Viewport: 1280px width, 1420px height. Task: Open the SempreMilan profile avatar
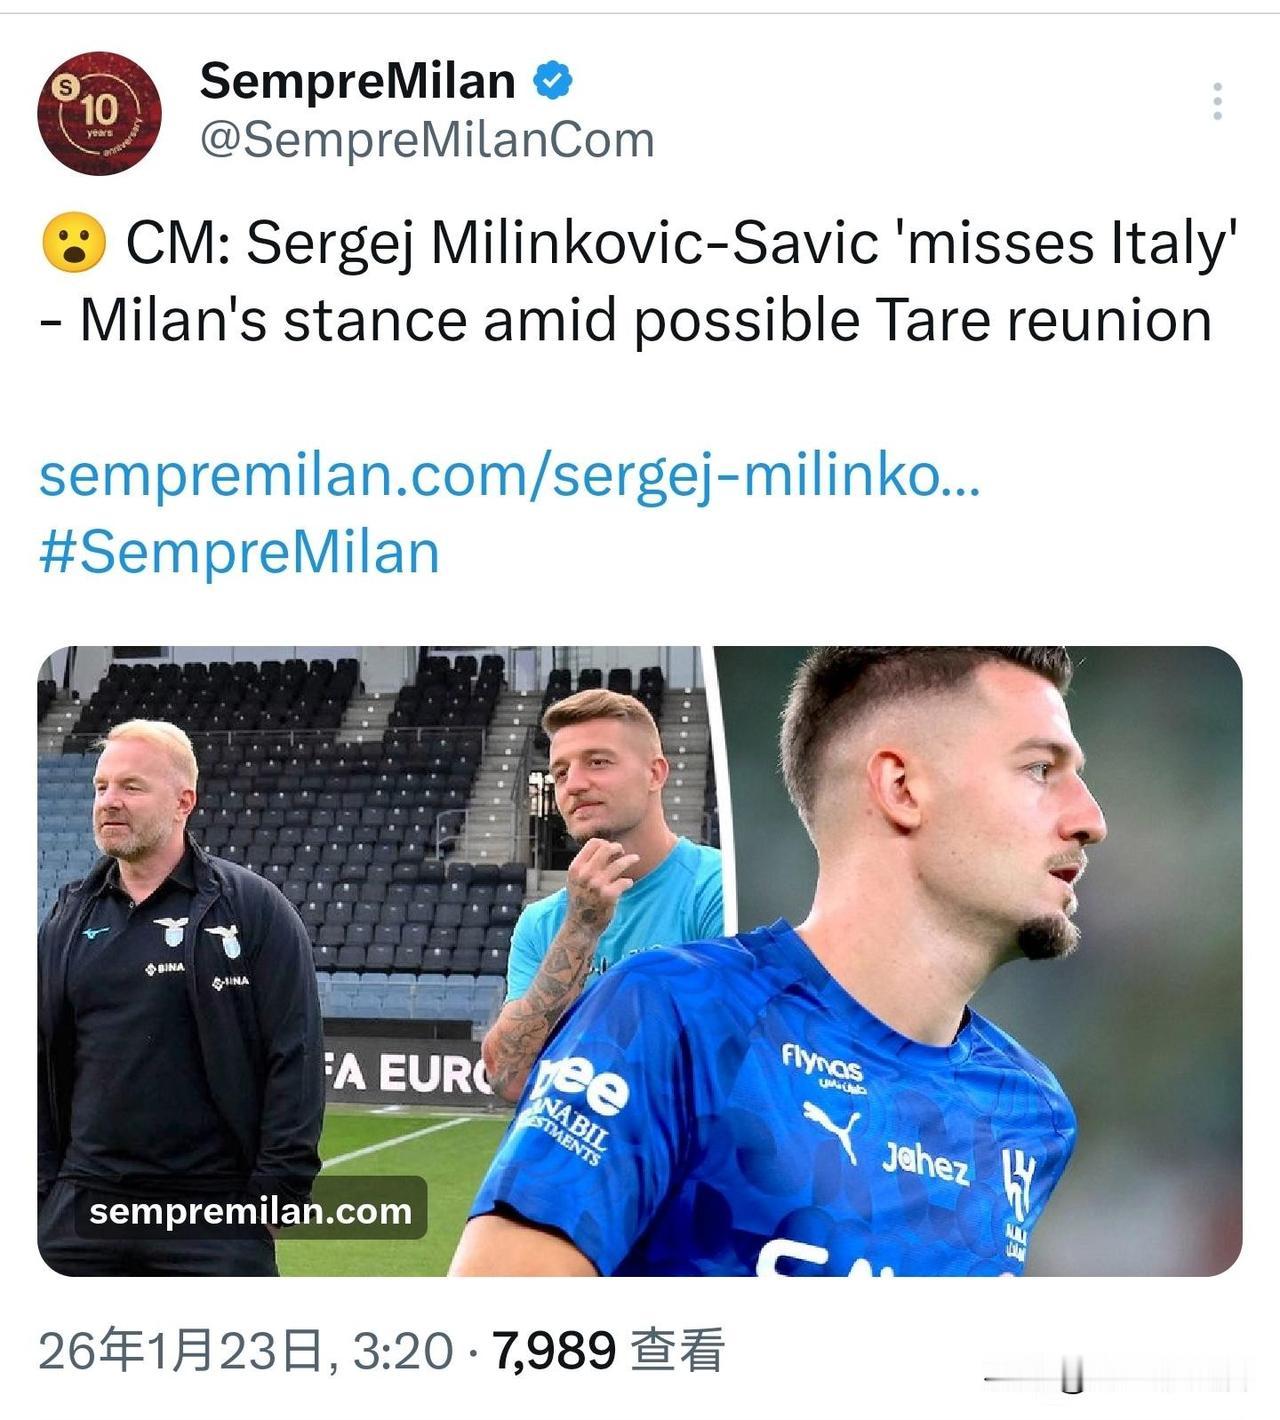point(99,113)
